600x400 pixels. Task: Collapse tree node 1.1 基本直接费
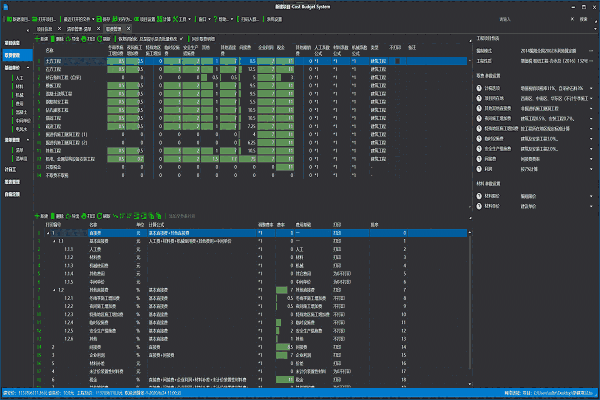[55, 241]
